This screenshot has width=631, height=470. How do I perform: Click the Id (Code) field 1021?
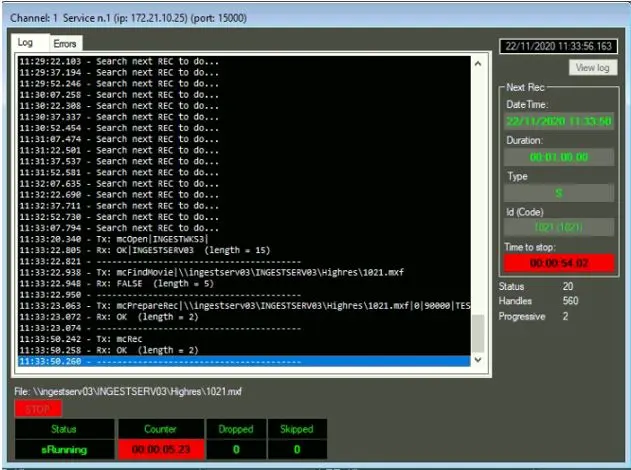point(559,227)
